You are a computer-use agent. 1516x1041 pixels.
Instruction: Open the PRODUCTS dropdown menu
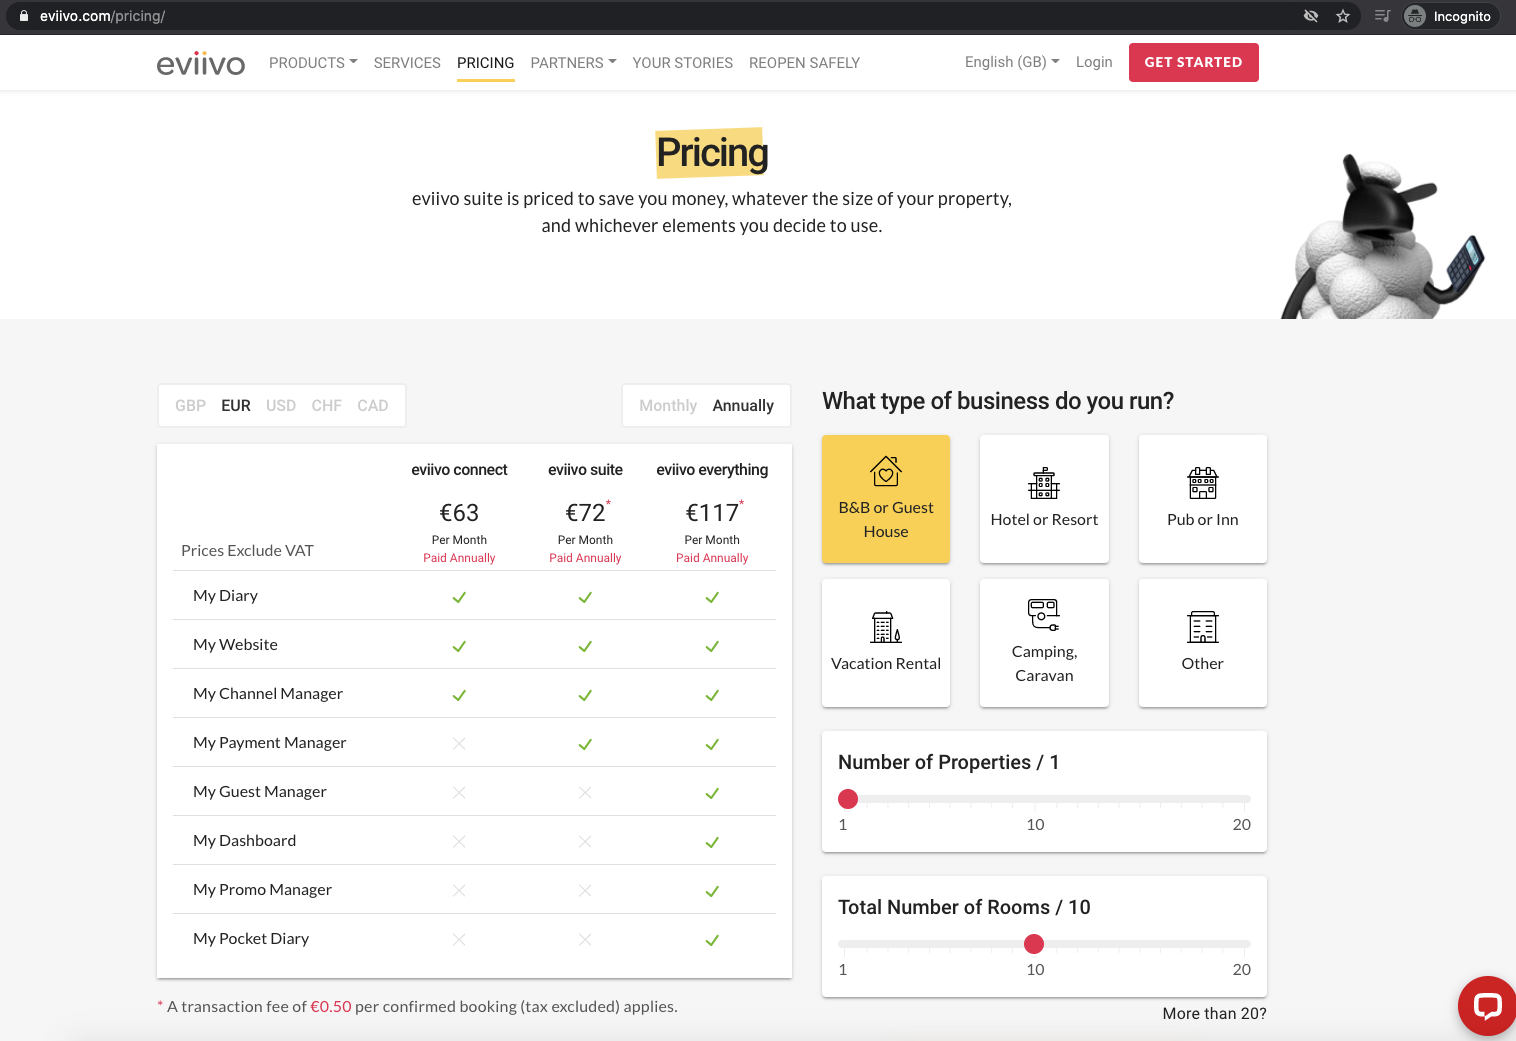pos(312,62)
